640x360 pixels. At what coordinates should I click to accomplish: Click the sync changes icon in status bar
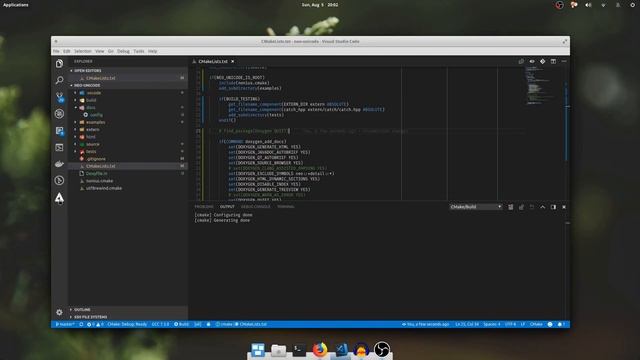[81, 324]
